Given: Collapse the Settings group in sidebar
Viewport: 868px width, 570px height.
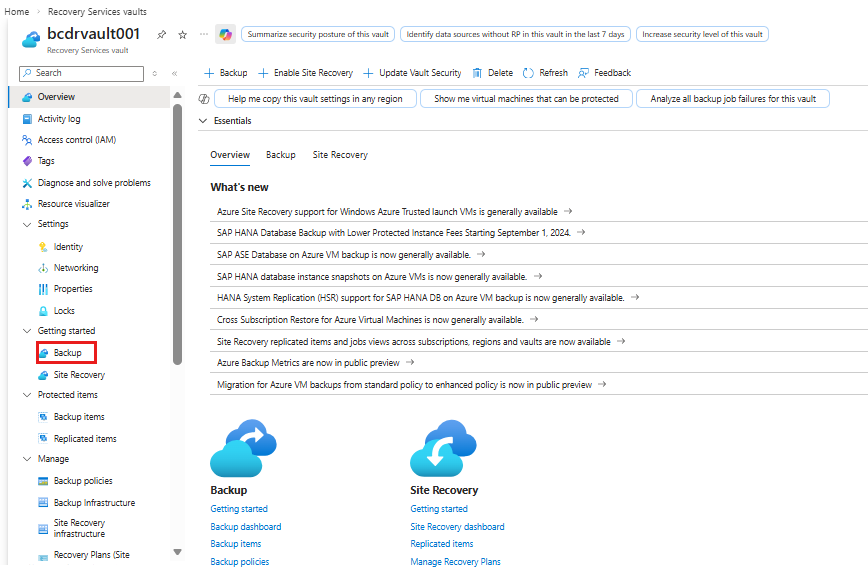Looking at the screenshot, I should click(27, 224).
